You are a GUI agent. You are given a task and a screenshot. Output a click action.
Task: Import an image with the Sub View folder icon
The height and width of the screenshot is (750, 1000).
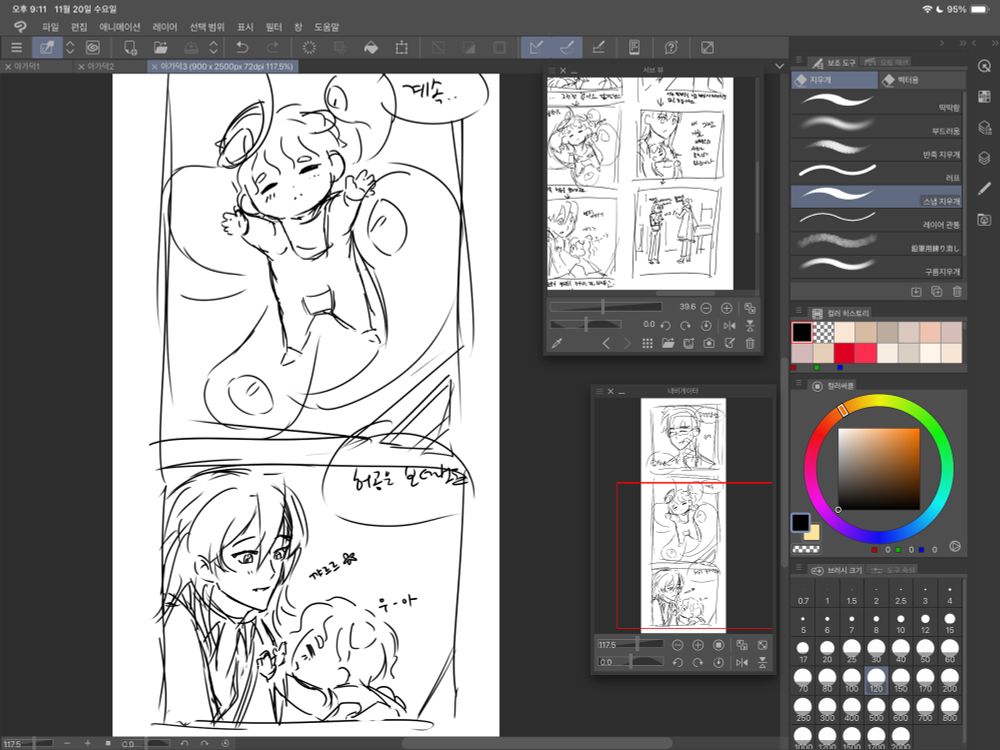pyautogui.click(x=668, y=343)
